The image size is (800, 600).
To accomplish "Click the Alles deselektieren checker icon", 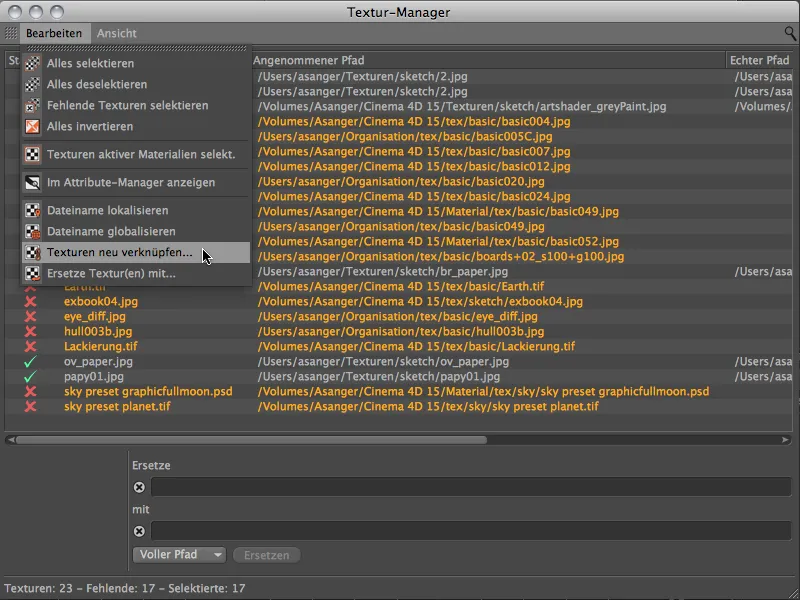I will 33,84.
